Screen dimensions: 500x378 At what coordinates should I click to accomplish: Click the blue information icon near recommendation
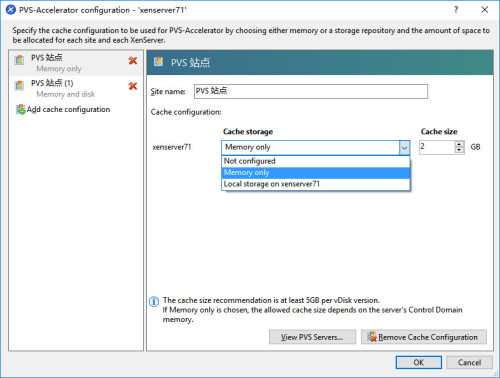click(x=154, y=302)
